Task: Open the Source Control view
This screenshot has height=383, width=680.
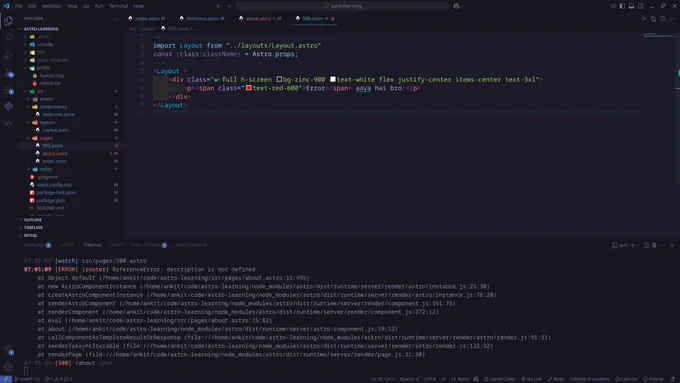Action: pos(8,72)
